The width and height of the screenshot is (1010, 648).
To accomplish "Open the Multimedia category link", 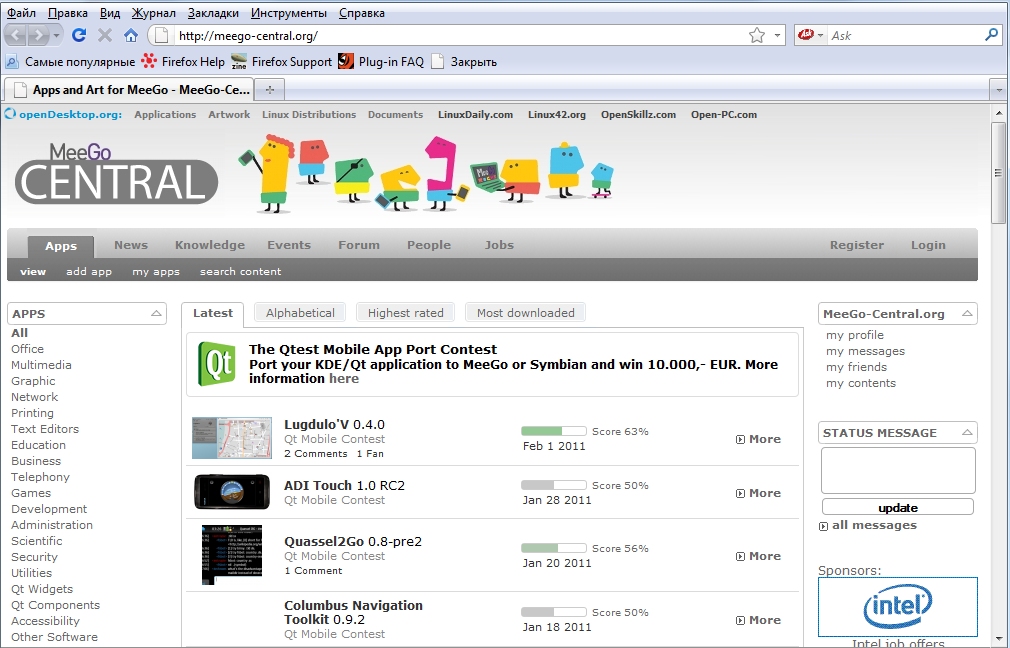I will (x=41, y=365).
